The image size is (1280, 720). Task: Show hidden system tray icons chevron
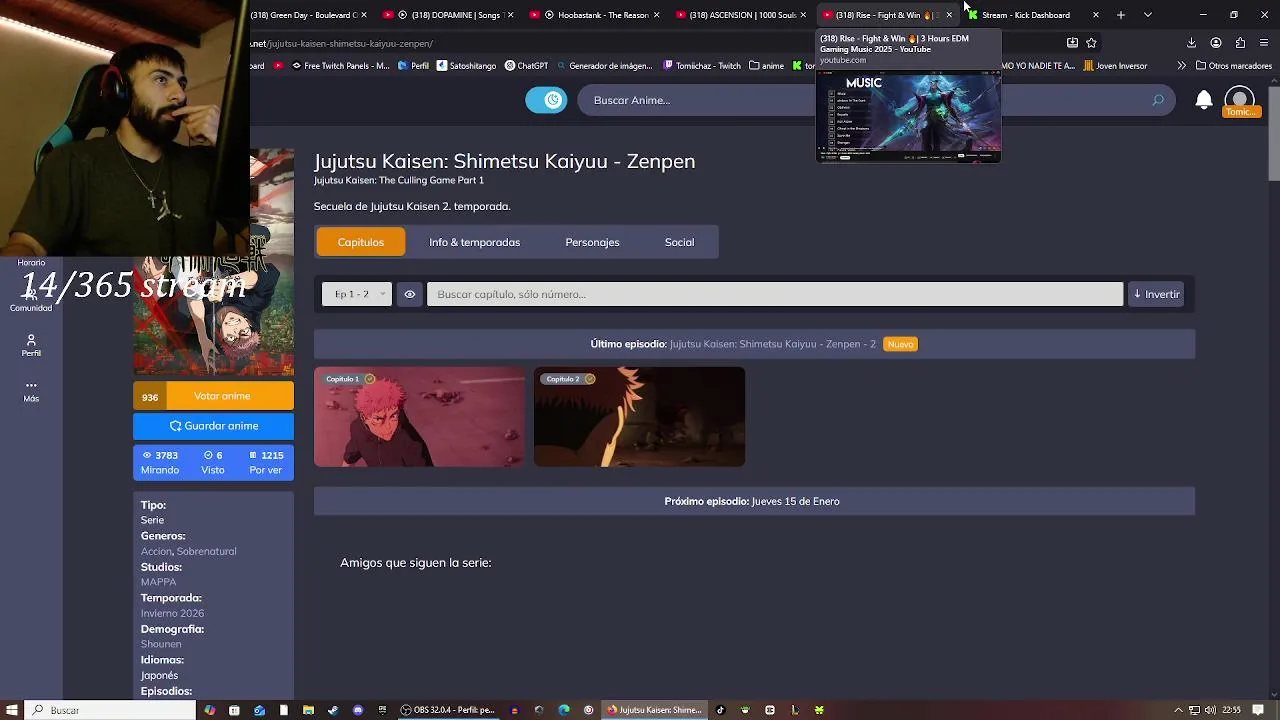click(x=1179, y=710)
